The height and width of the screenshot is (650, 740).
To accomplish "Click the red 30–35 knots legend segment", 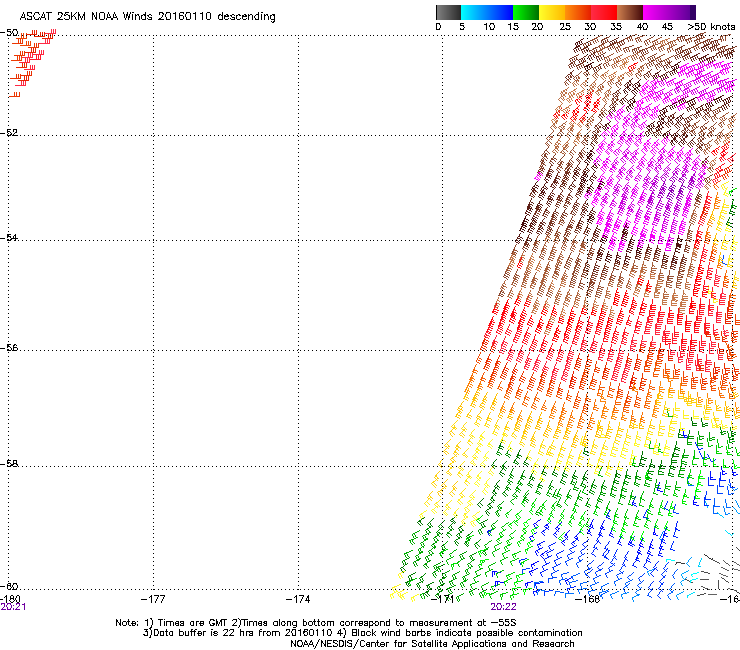I will (604, 12).
